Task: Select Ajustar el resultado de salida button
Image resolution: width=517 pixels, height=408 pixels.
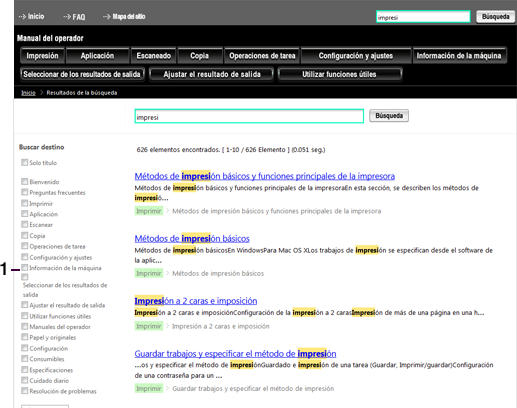Action: click(211, 74)
